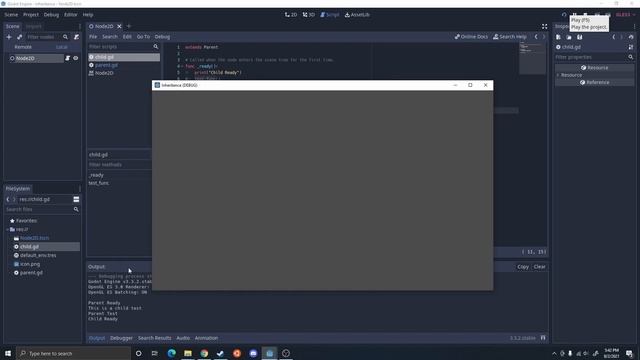Add a new node in Scene dock
The height and width of the screenshot is (360, 640).
(9, 37)
